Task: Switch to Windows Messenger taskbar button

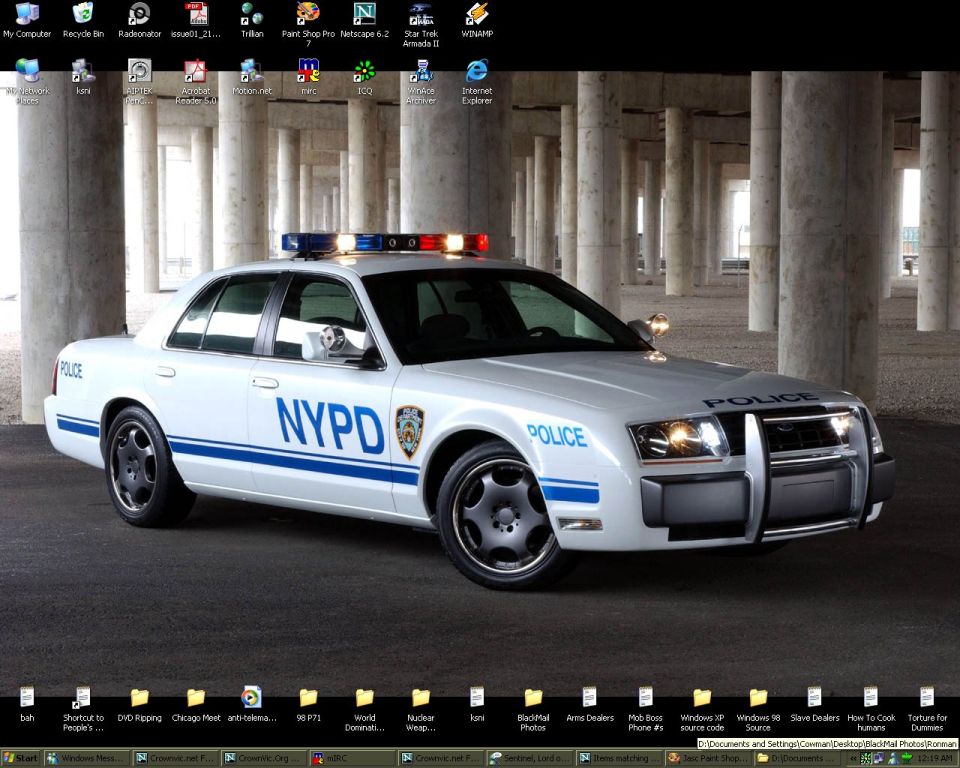Action: (88, 758)
